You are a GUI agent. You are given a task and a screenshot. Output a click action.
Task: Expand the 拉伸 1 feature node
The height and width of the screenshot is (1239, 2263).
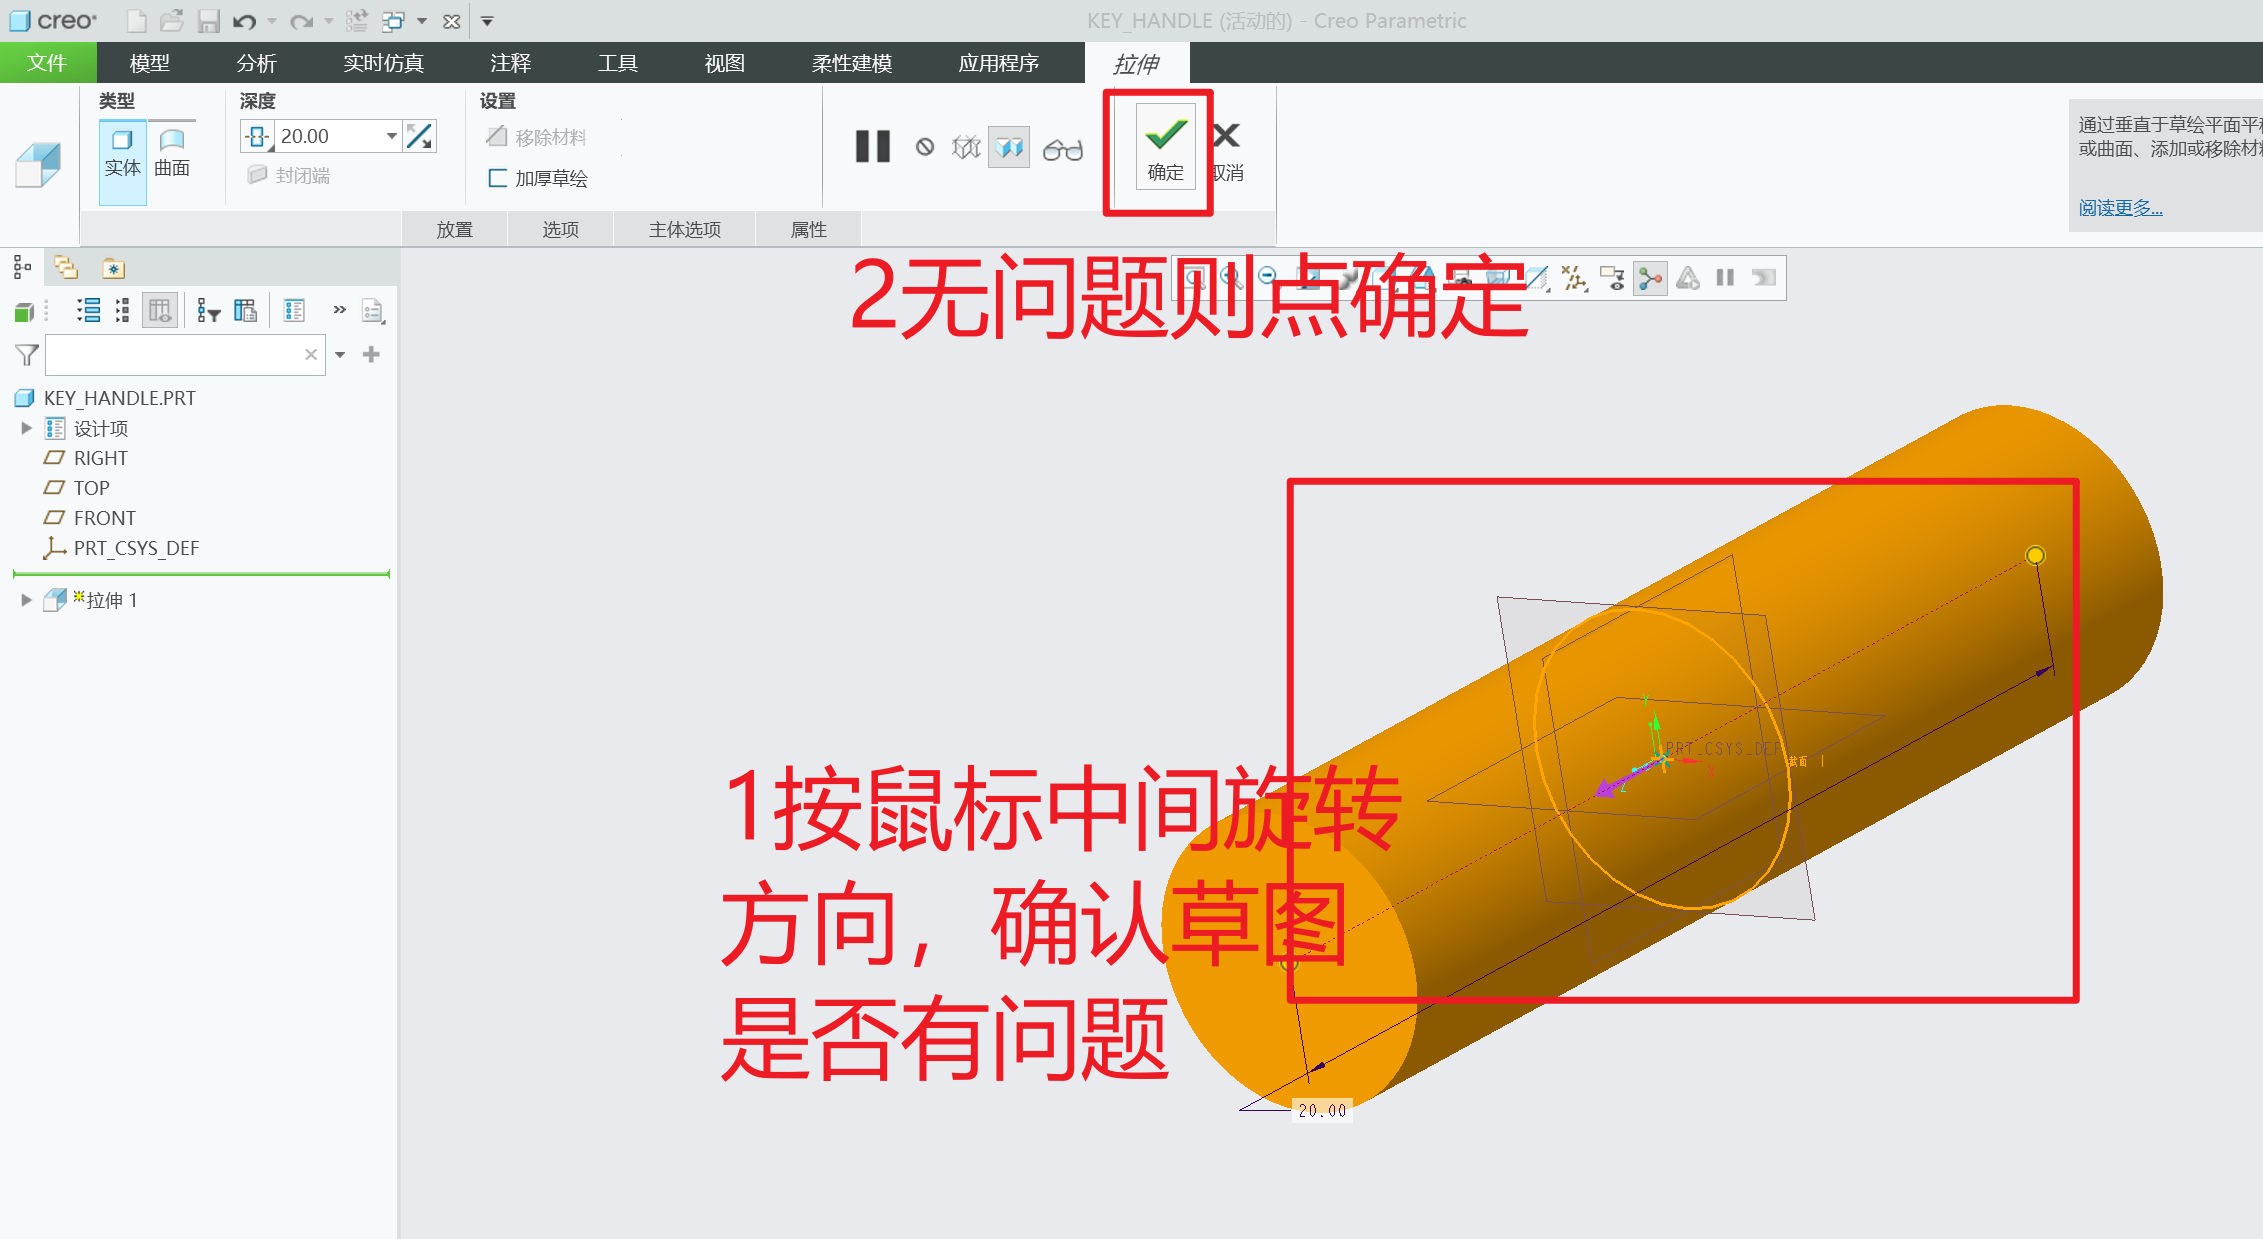point(26,599)
